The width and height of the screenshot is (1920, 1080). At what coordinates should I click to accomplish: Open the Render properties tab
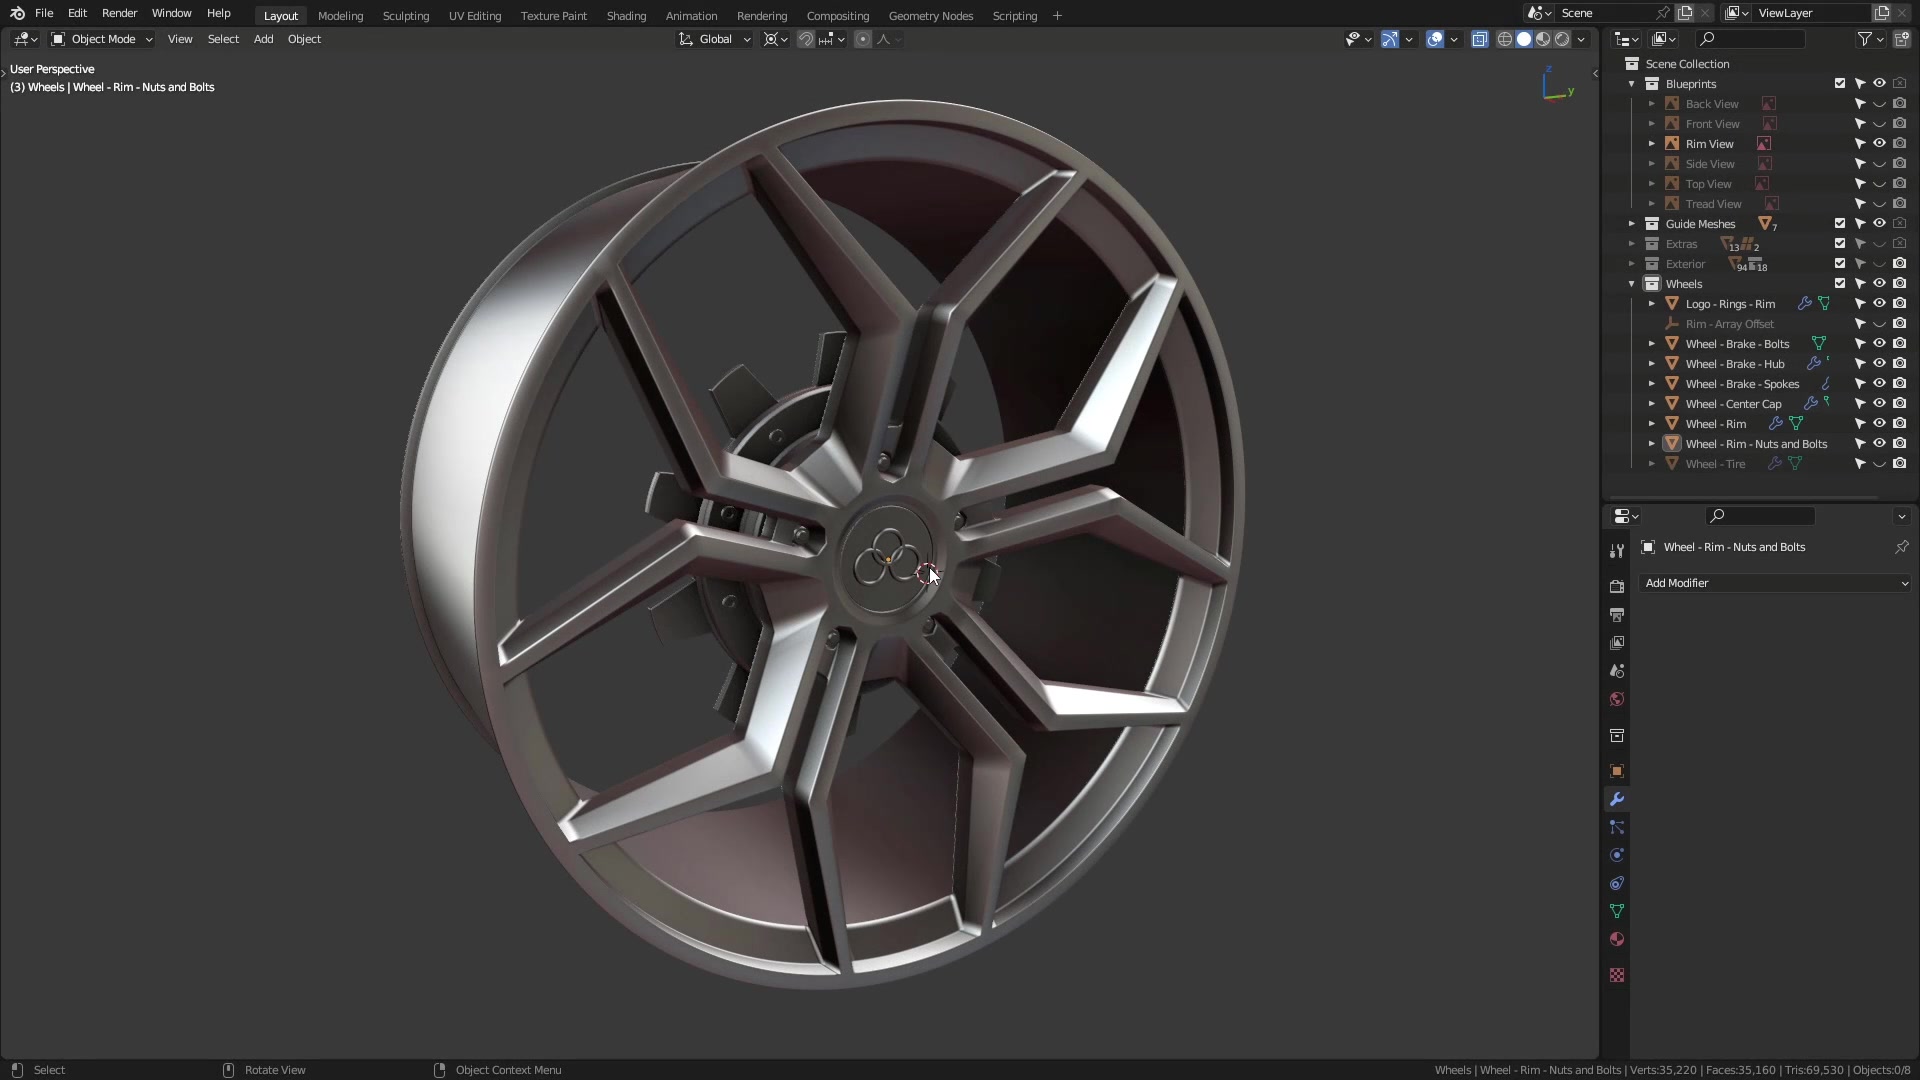click(x=1616, y=586)
